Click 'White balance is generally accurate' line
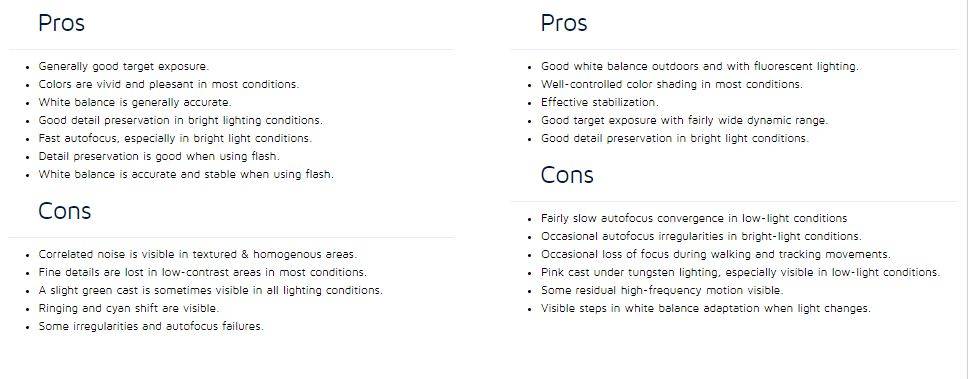 coord(135,102)
